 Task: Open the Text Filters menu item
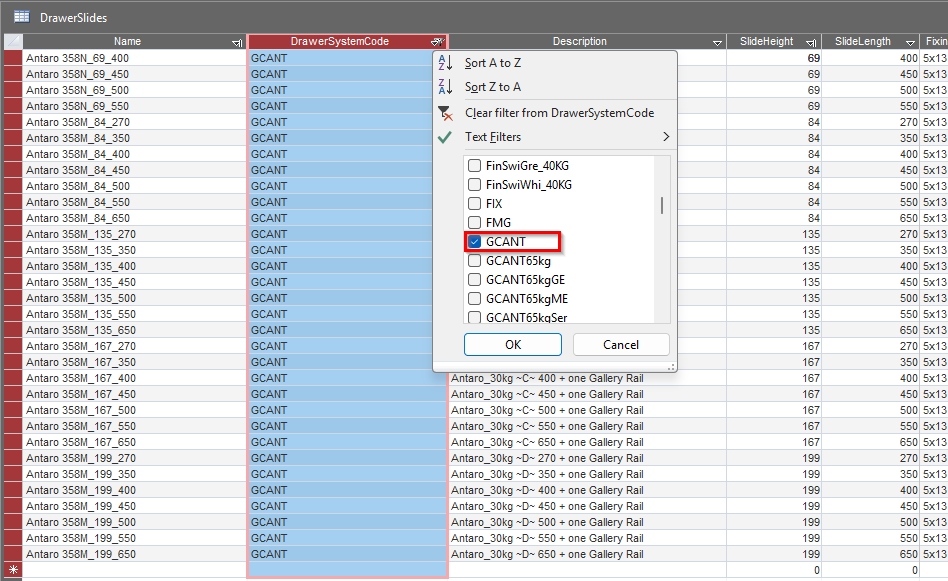pyautogui.click(x=493, y=137)
